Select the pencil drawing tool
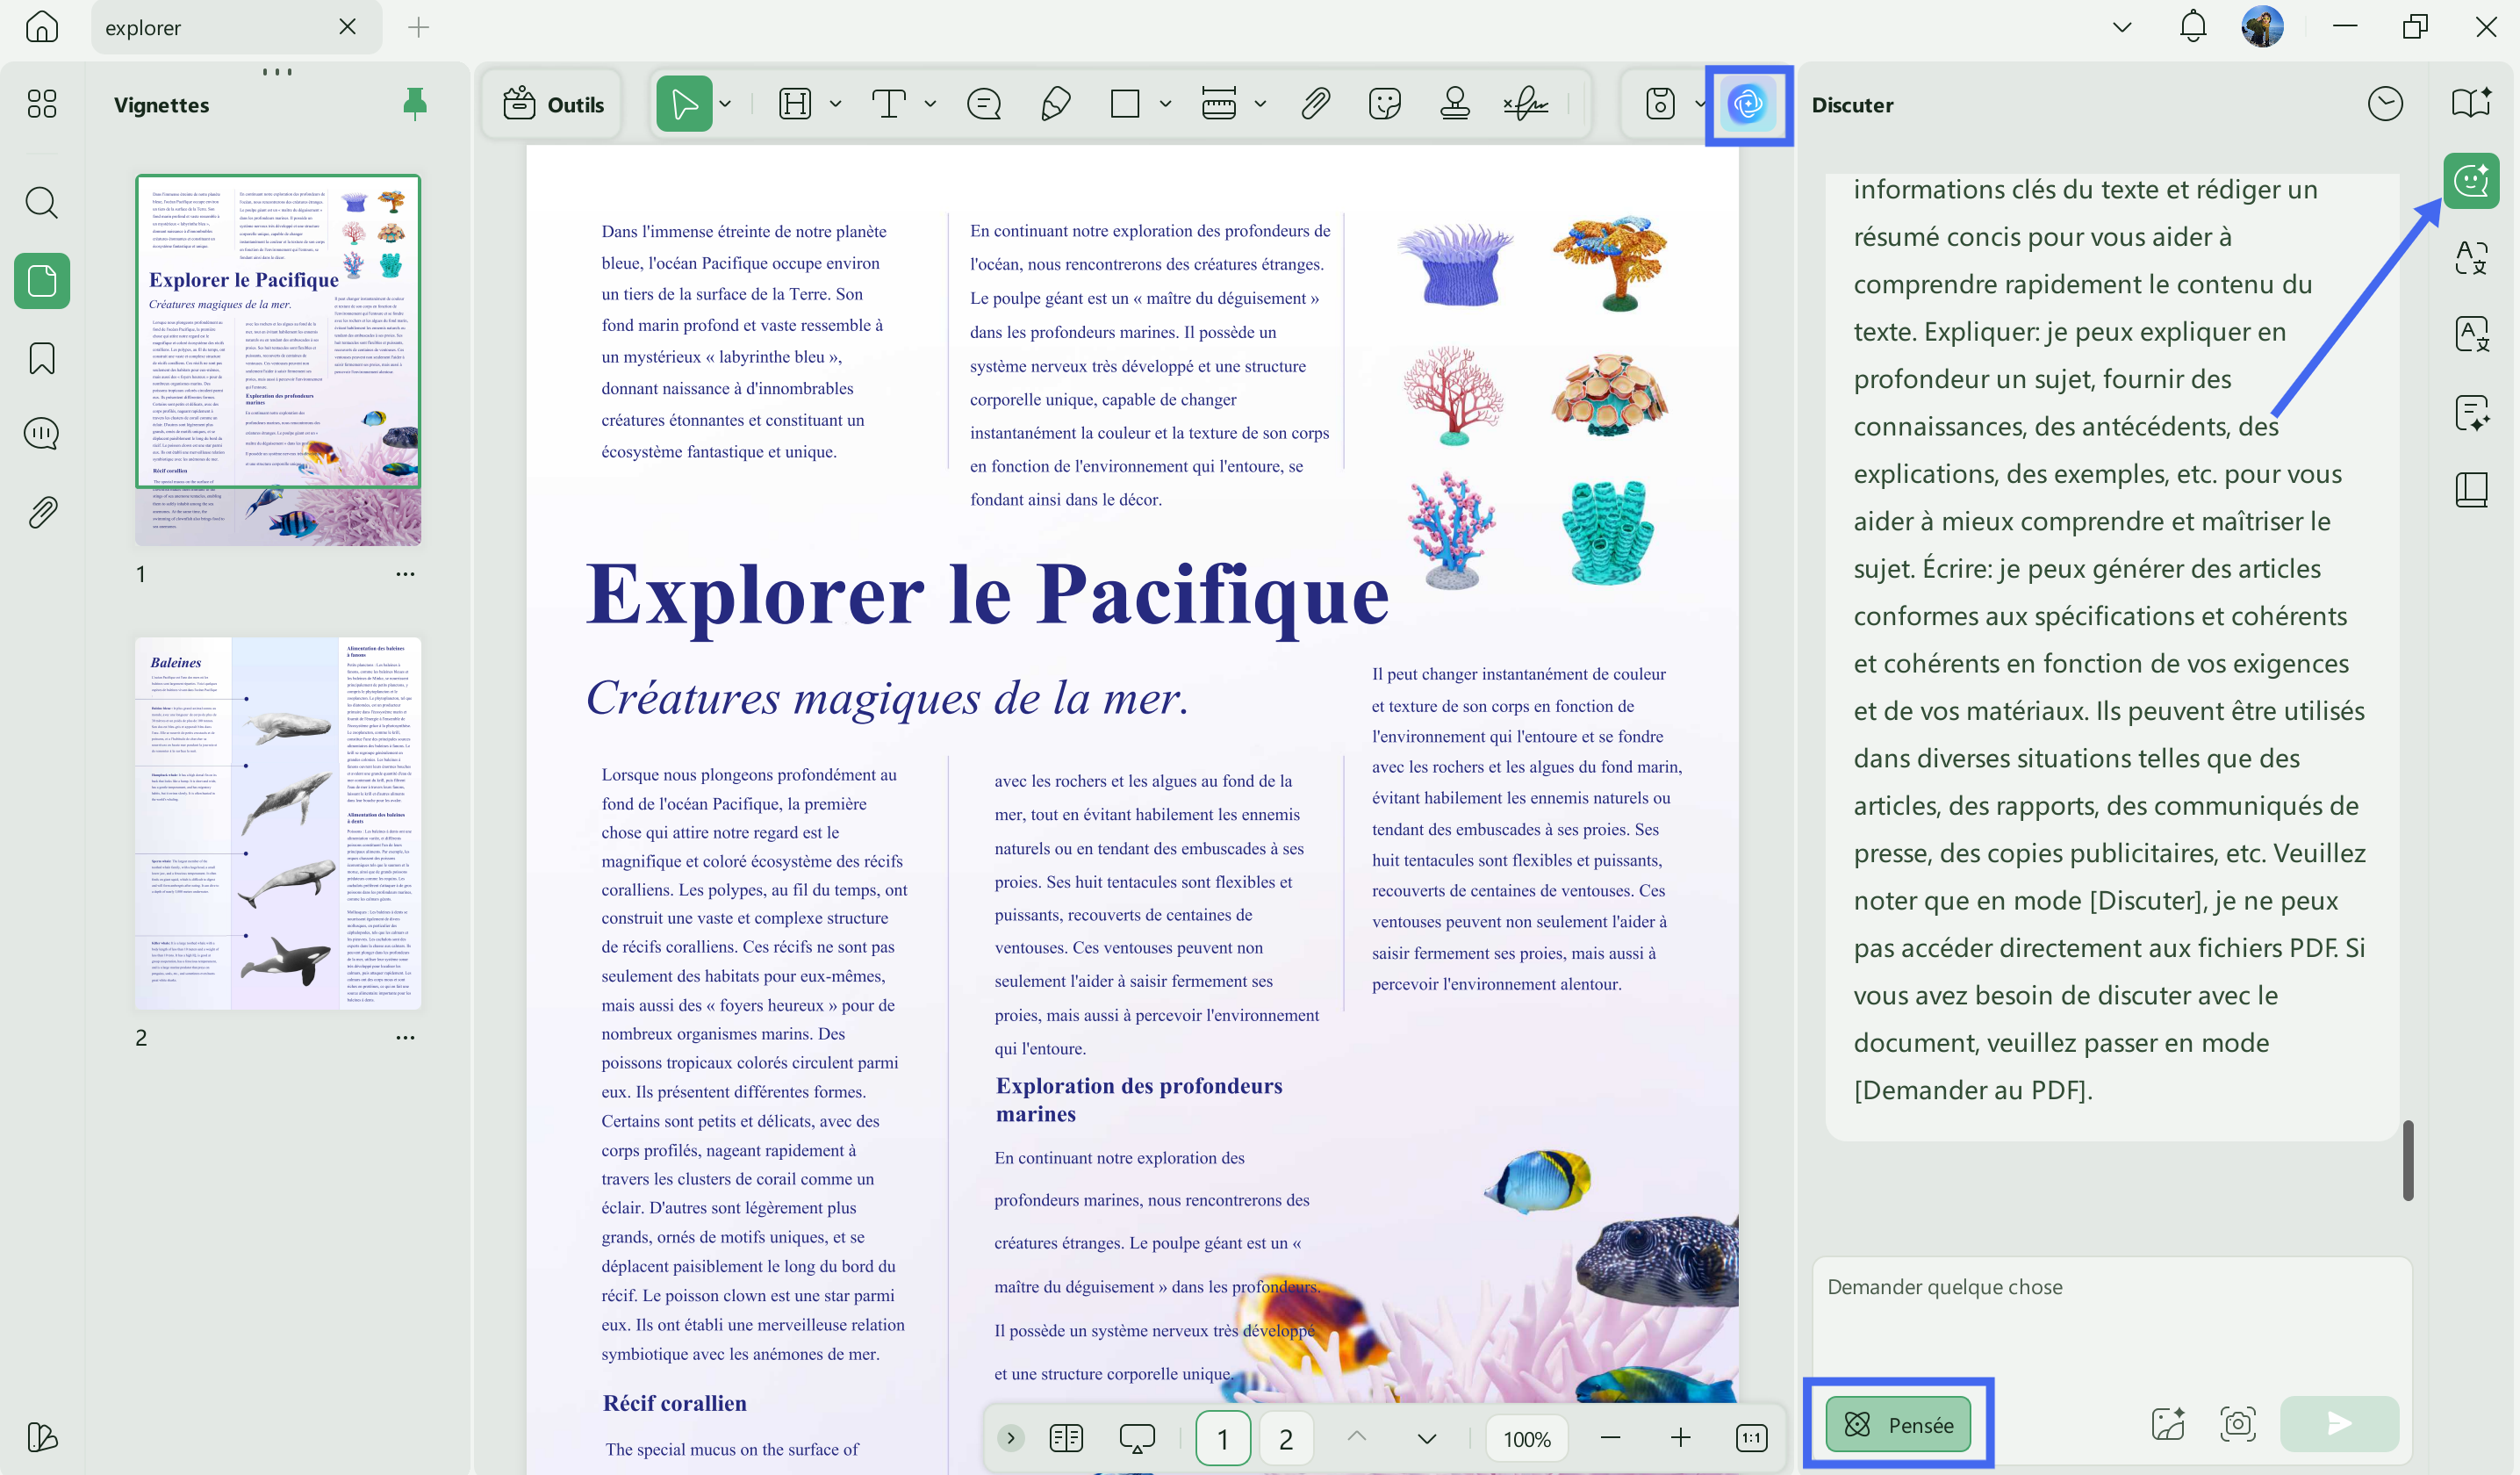This screenshot has width=2520, height=1475. [x=1055, y=103]
